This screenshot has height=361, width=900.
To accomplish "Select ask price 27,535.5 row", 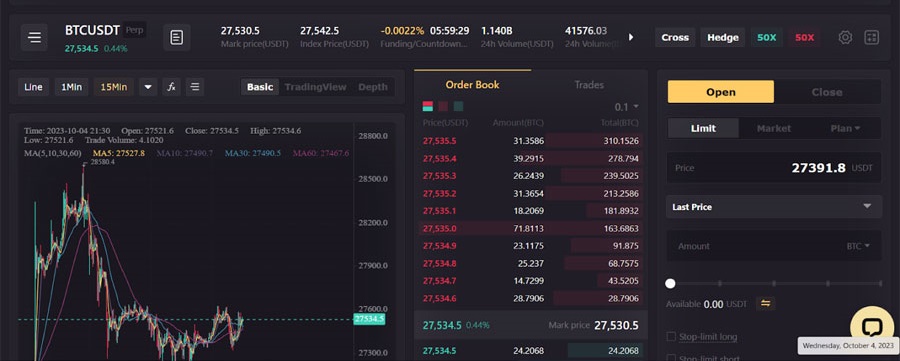I will tap(531, 141).
